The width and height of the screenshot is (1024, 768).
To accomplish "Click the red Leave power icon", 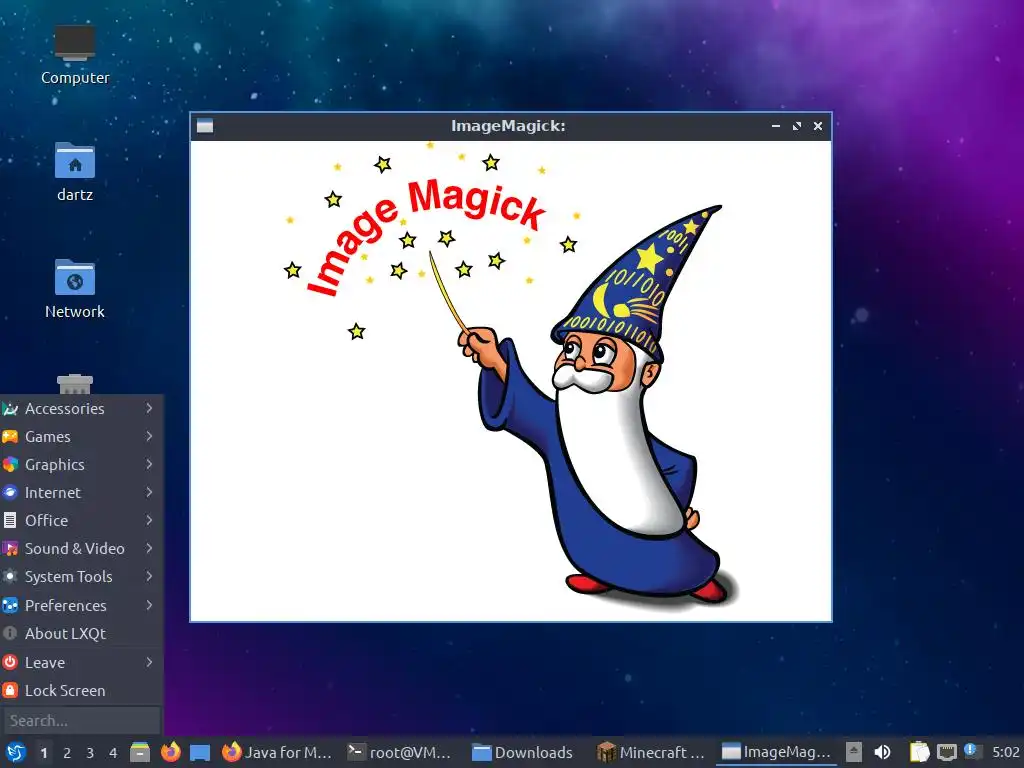I will [x=10, y=663].
